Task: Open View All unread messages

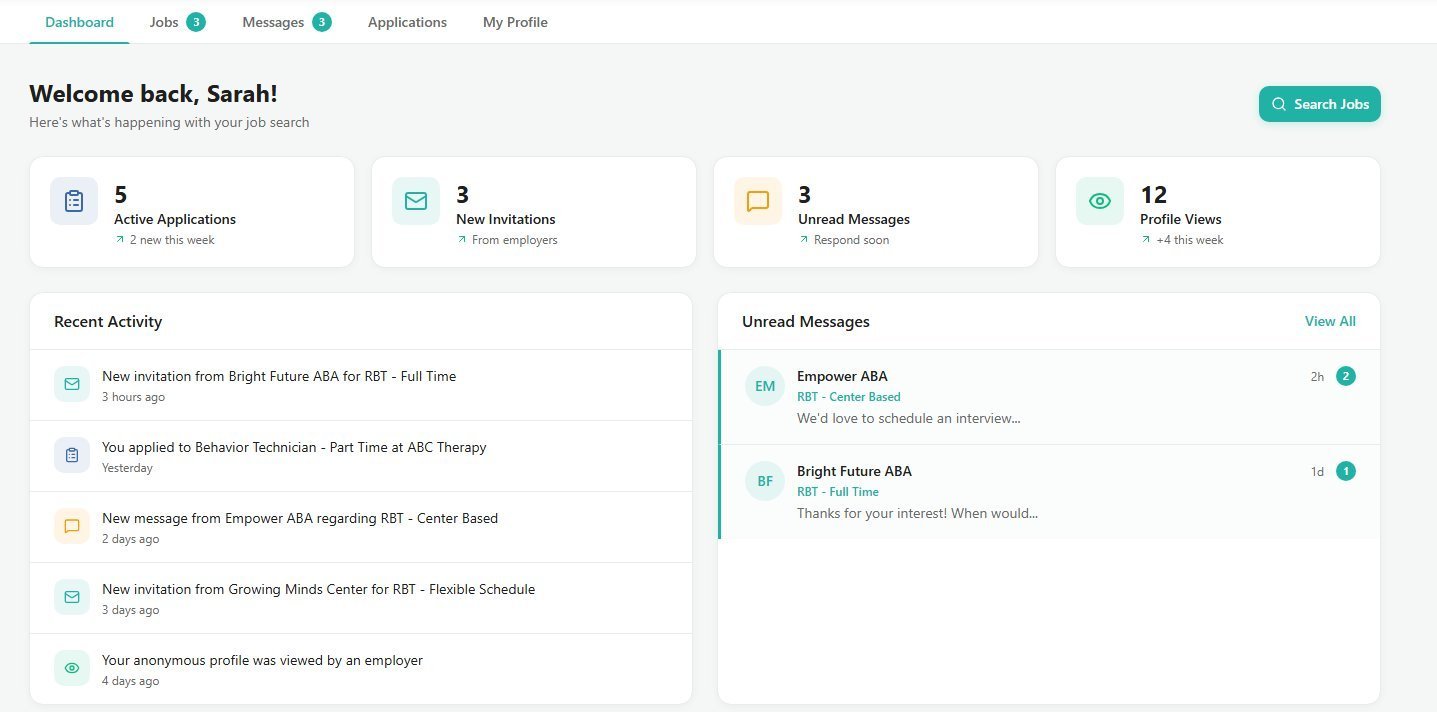Action: pos(1329,321)
